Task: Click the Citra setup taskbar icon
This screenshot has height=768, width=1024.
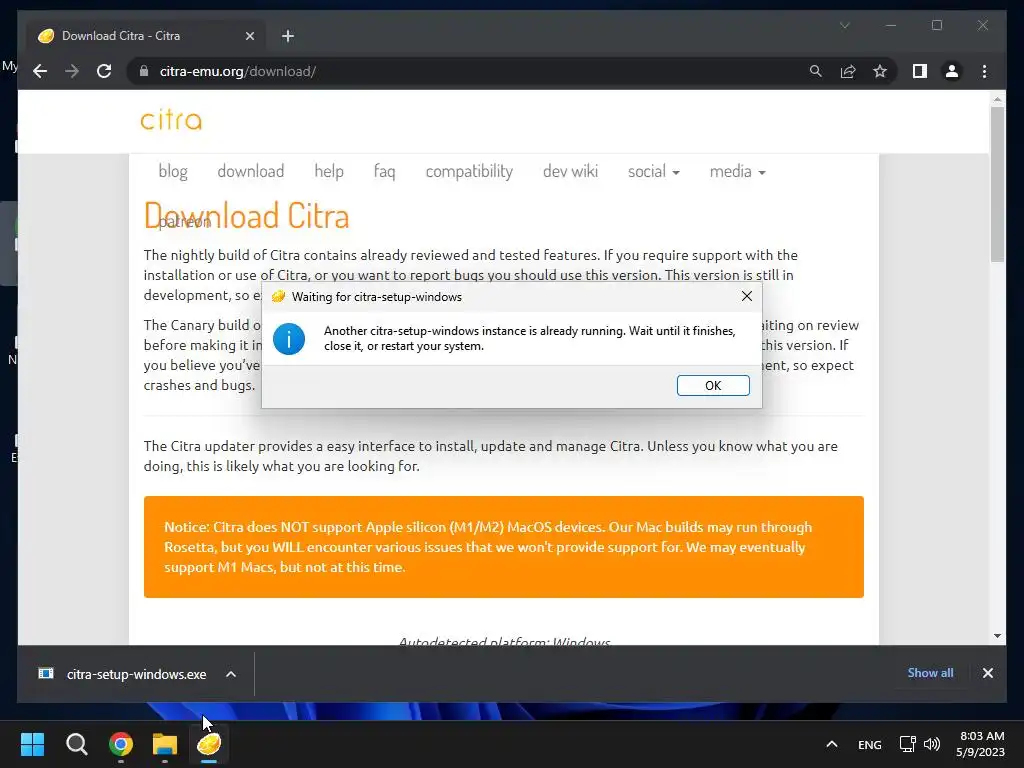Action: (209, 744)
